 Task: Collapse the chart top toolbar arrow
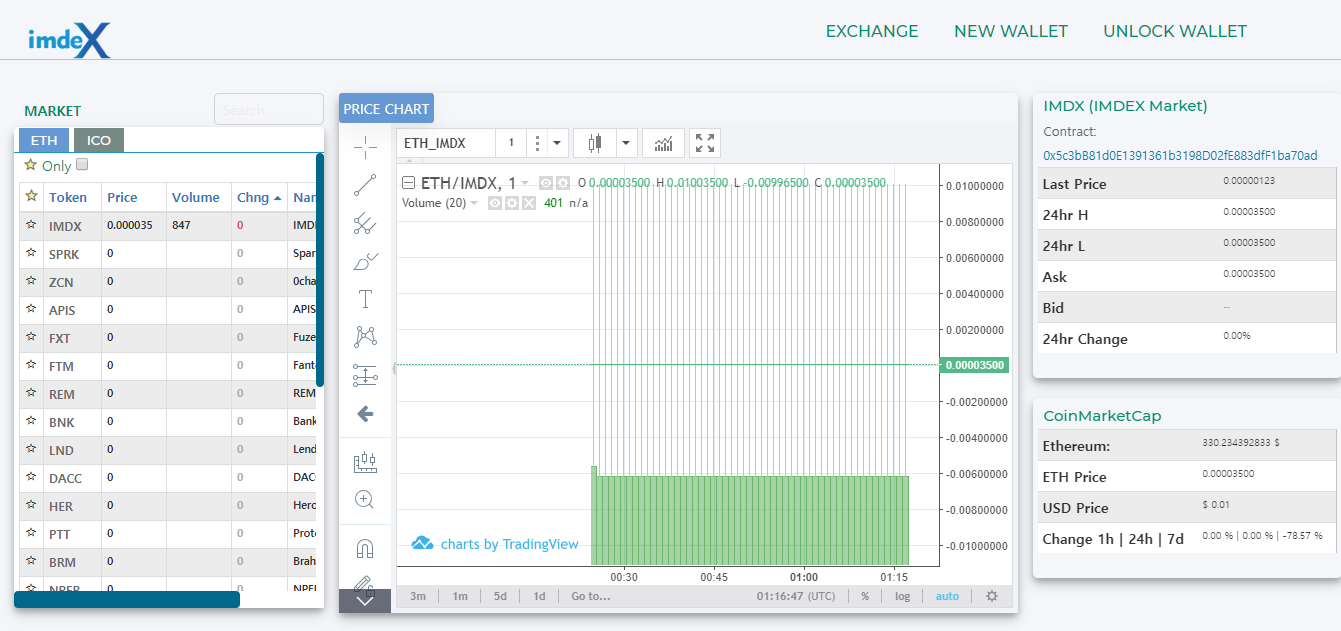tap(408, 160)
